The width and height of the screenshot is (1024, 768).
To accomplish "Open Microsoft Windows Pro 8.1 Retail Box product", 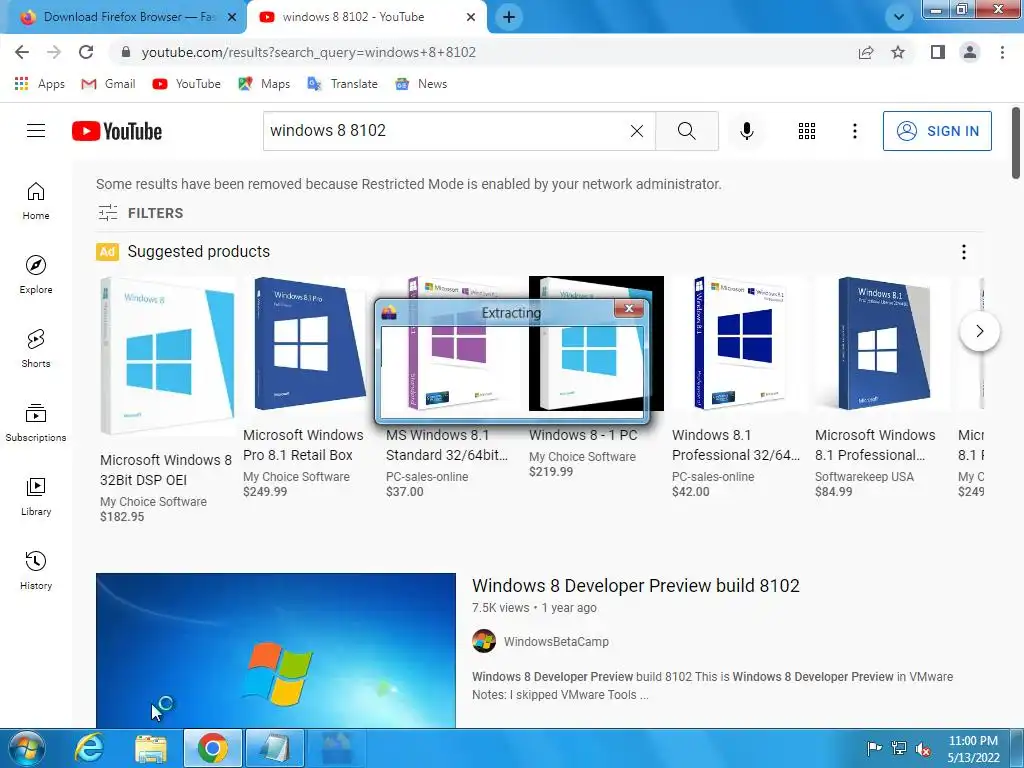I will [303, 445].
